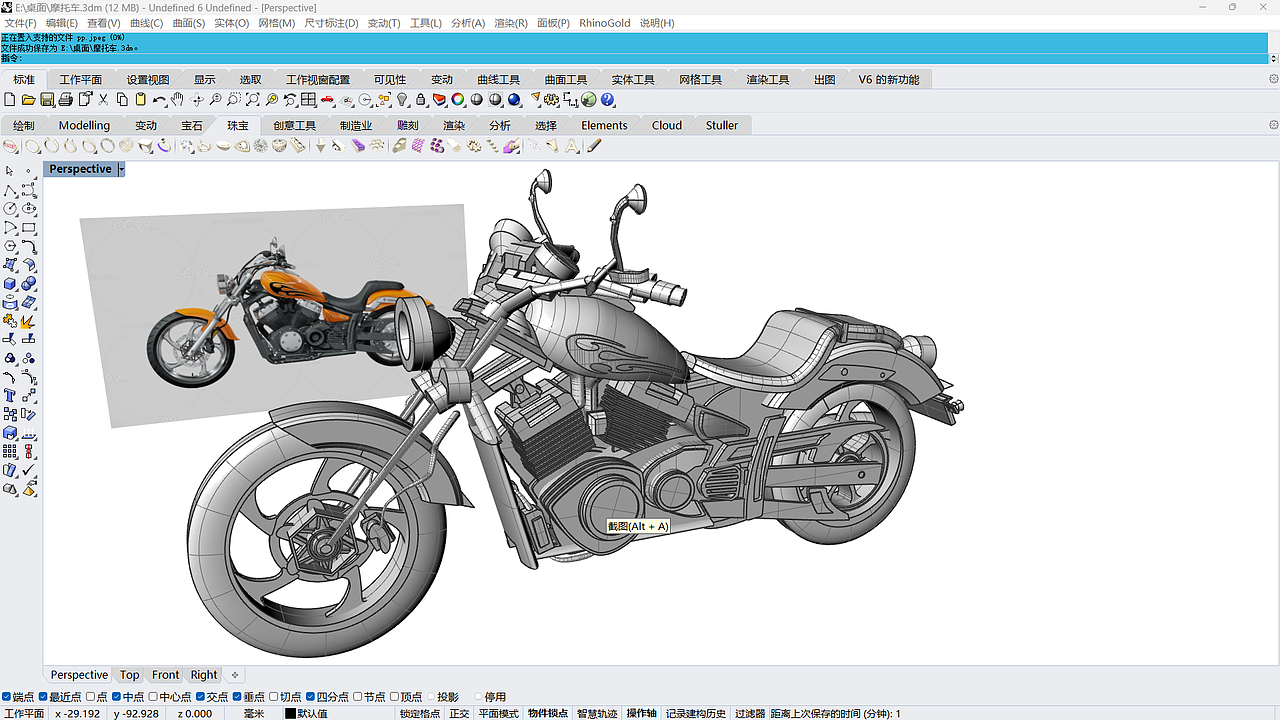Click the four-viewport layout icon

click(x=309, y=100)
